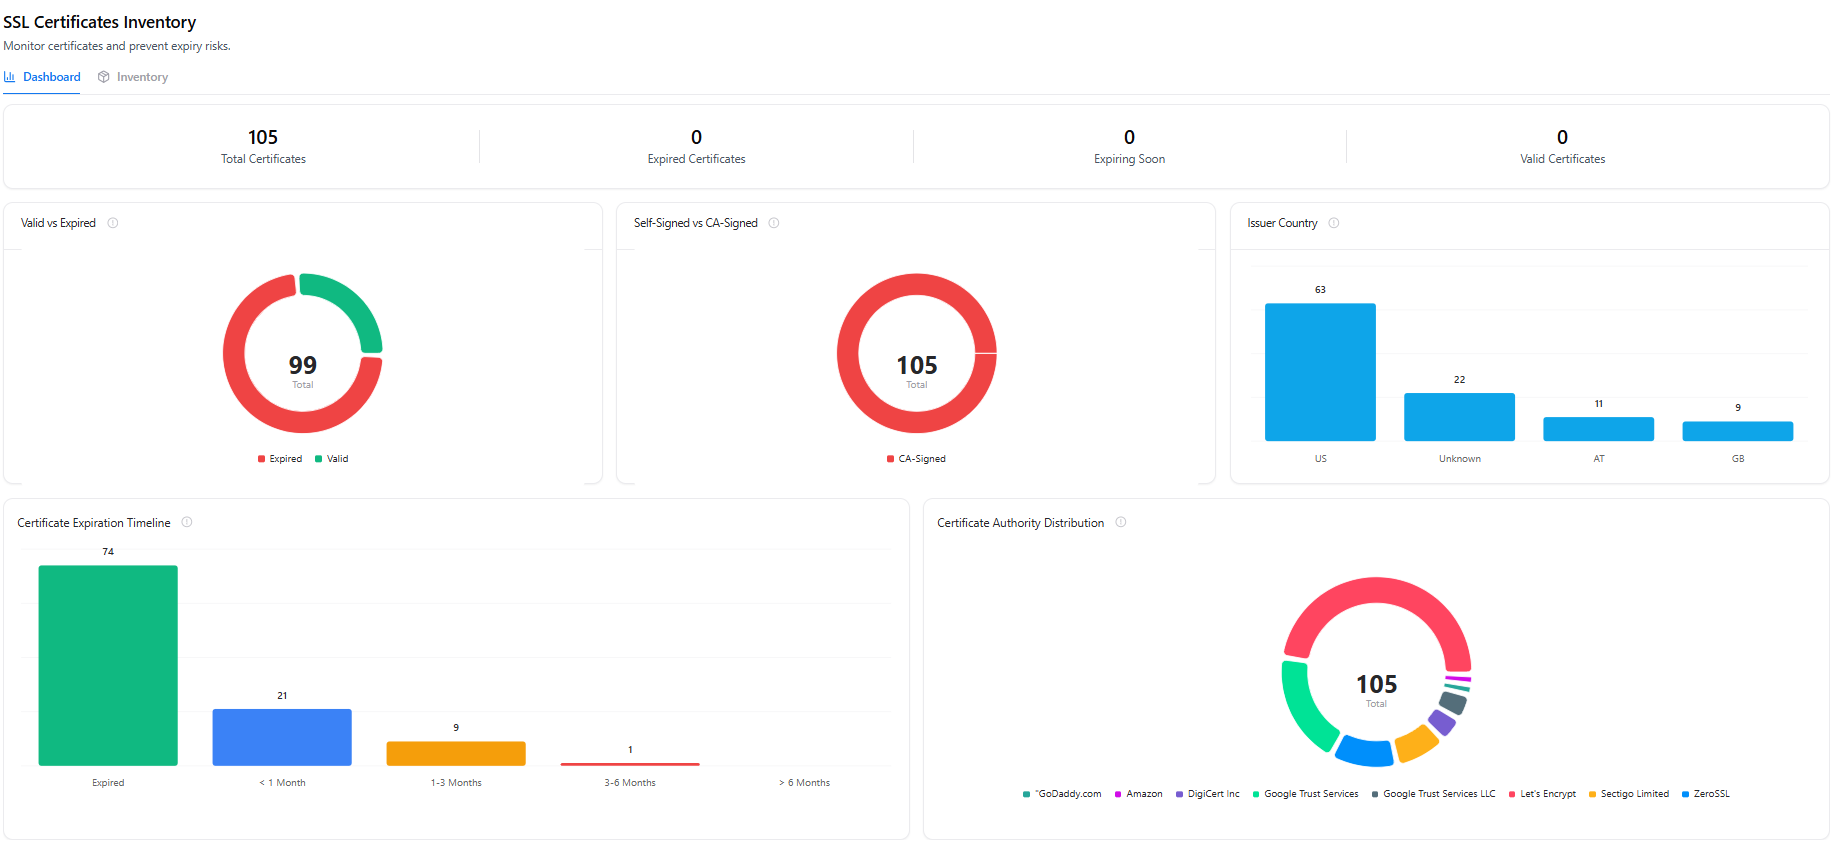Screen dimensions: 1838x847
Task: Click info icon beside Certificate Authority Distribution
Action: tap(1121, 522)
